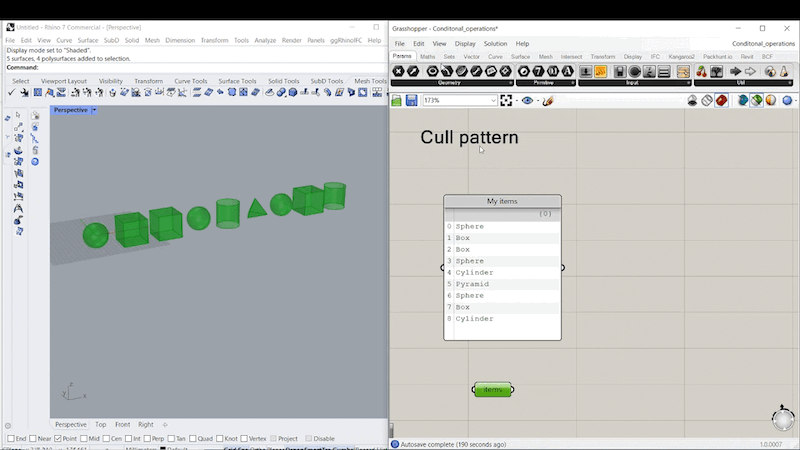
Task: Add the Panel input icon with lines
Action: (664, 71)
